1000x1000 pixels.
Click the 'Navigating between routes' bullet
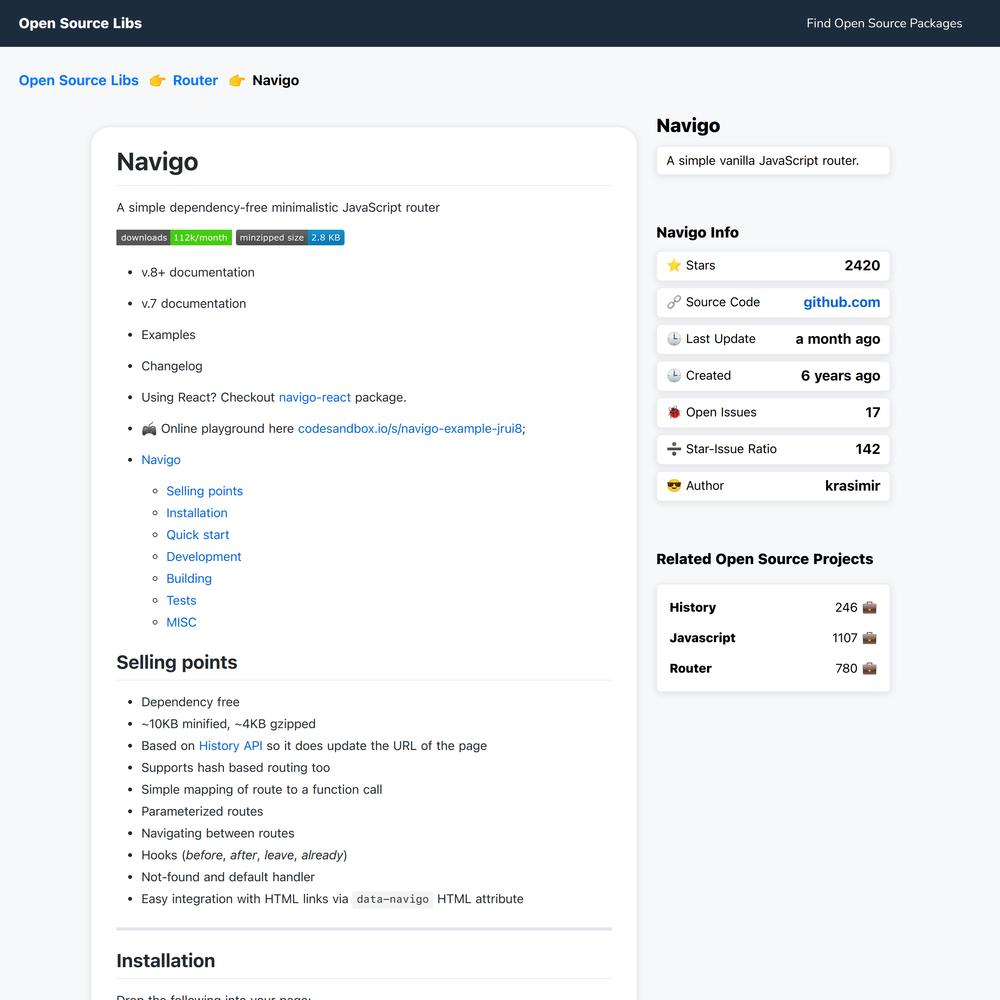217,834
